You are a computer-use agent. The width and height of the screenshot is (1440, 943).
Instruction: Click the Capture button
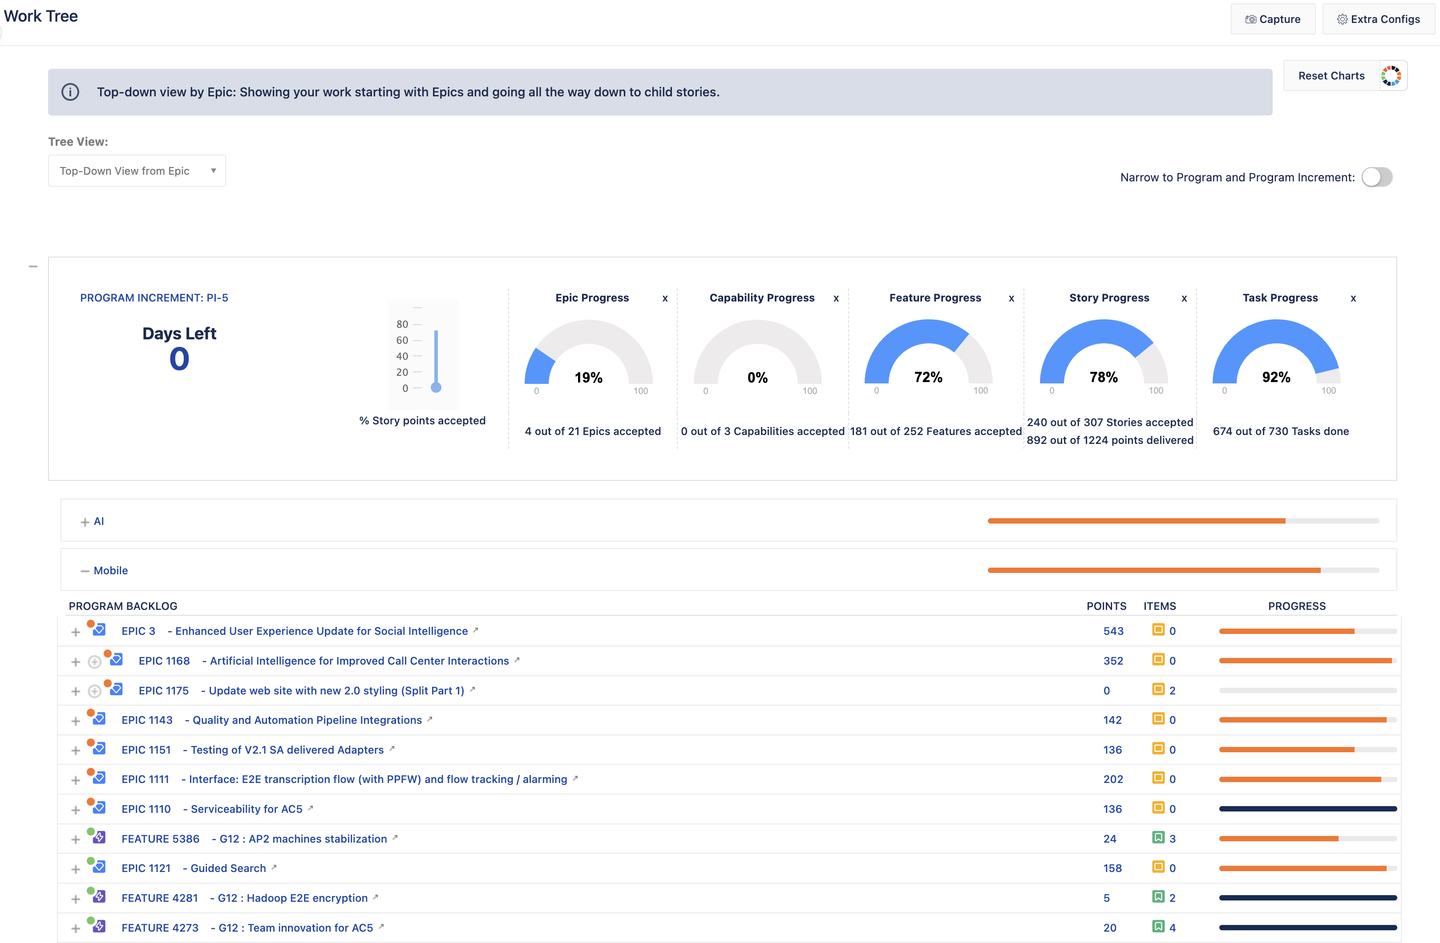(1272, 19)
